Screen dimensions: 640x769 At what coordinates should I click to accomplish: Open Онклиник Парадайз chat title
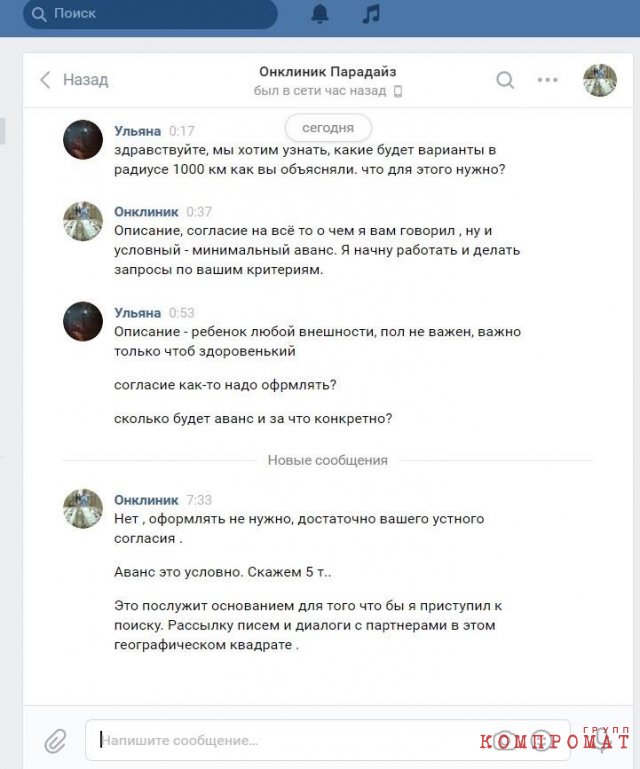click(x=328, y=72)
